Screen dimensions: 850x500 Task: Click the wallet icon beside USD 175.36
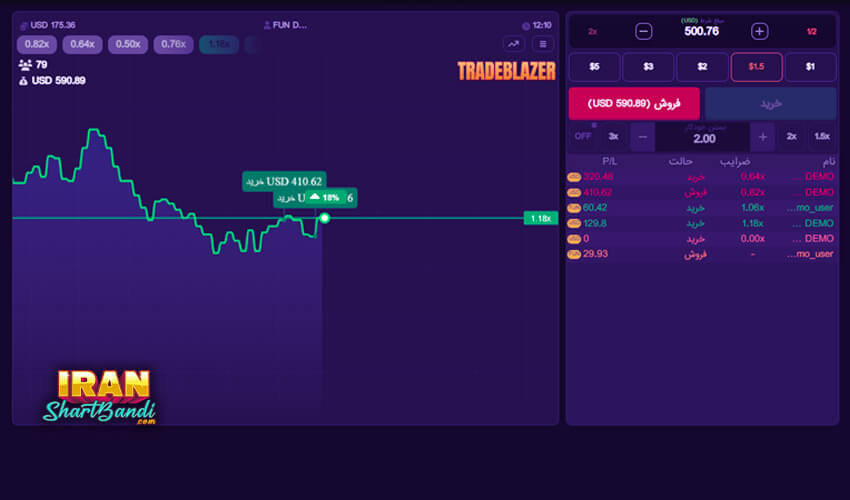pyautogui.click(x=23, y=25)
